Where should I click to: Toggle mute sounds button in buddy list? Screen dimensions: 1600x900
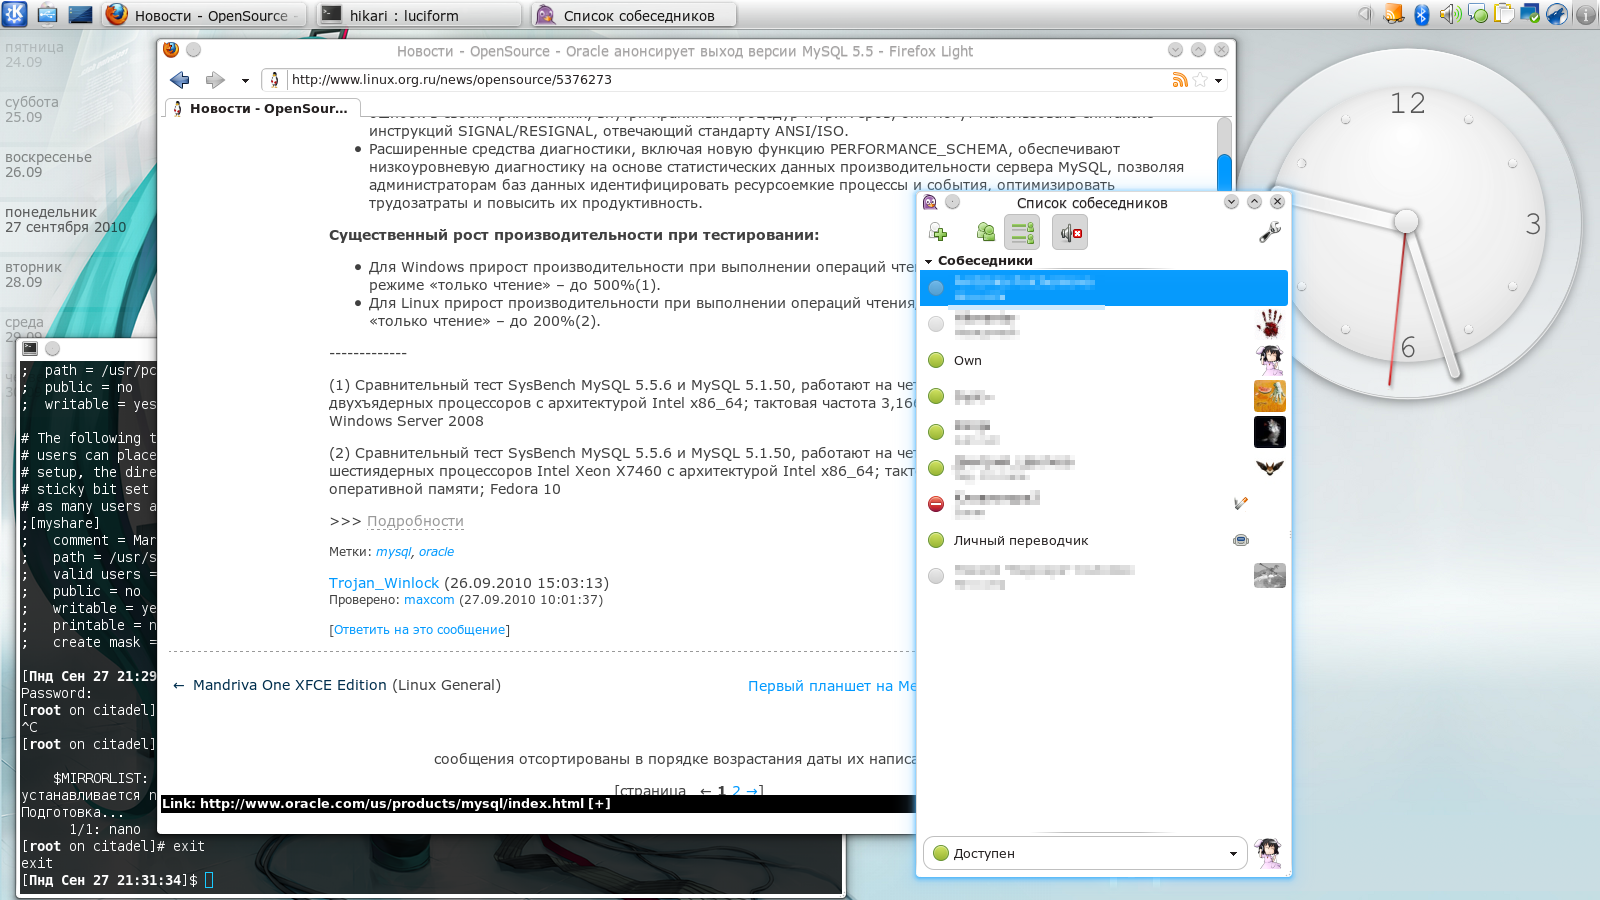[1070, 233]
